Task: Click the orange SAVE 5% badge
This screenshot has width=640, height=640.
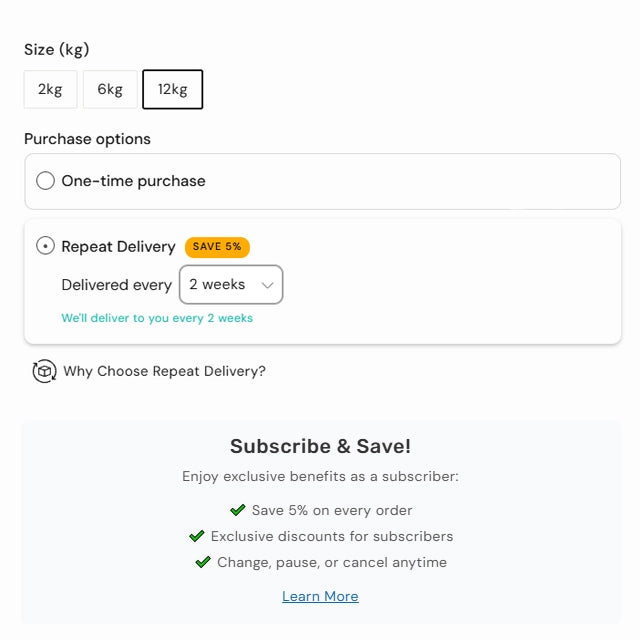Action: (217, 247)
